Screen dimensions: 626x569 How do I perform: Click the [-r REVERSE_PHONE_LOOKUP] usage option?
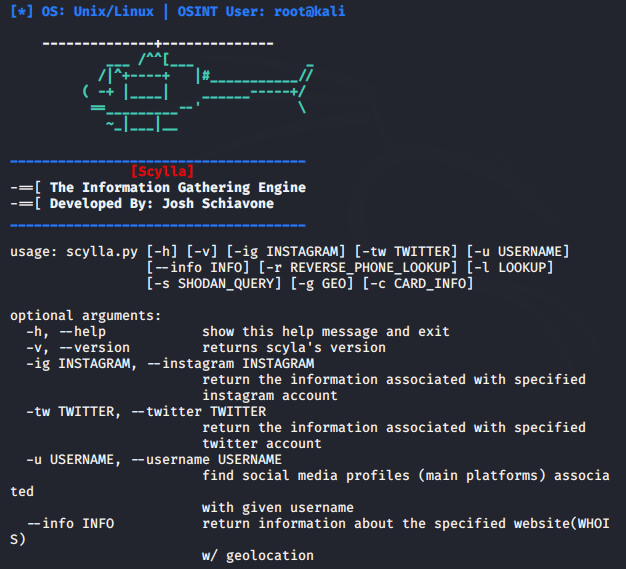point(358,268)
